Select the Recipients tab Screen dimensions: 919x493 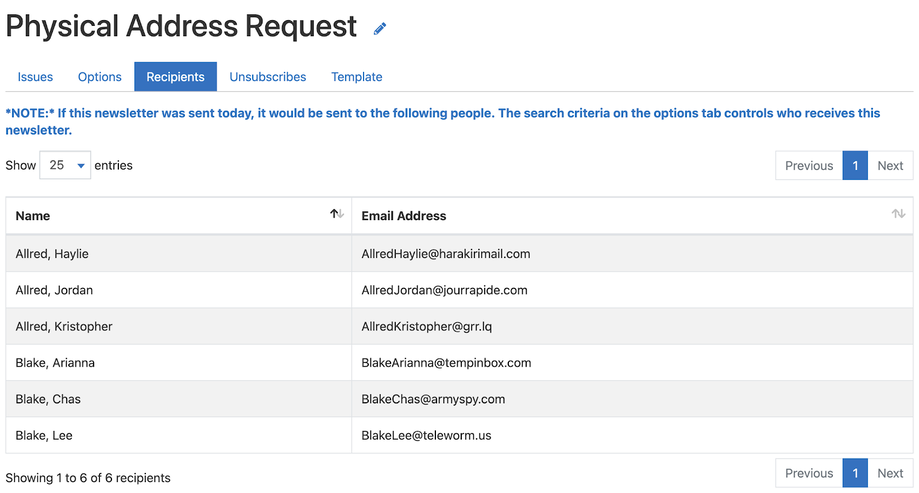click(175, 77)
